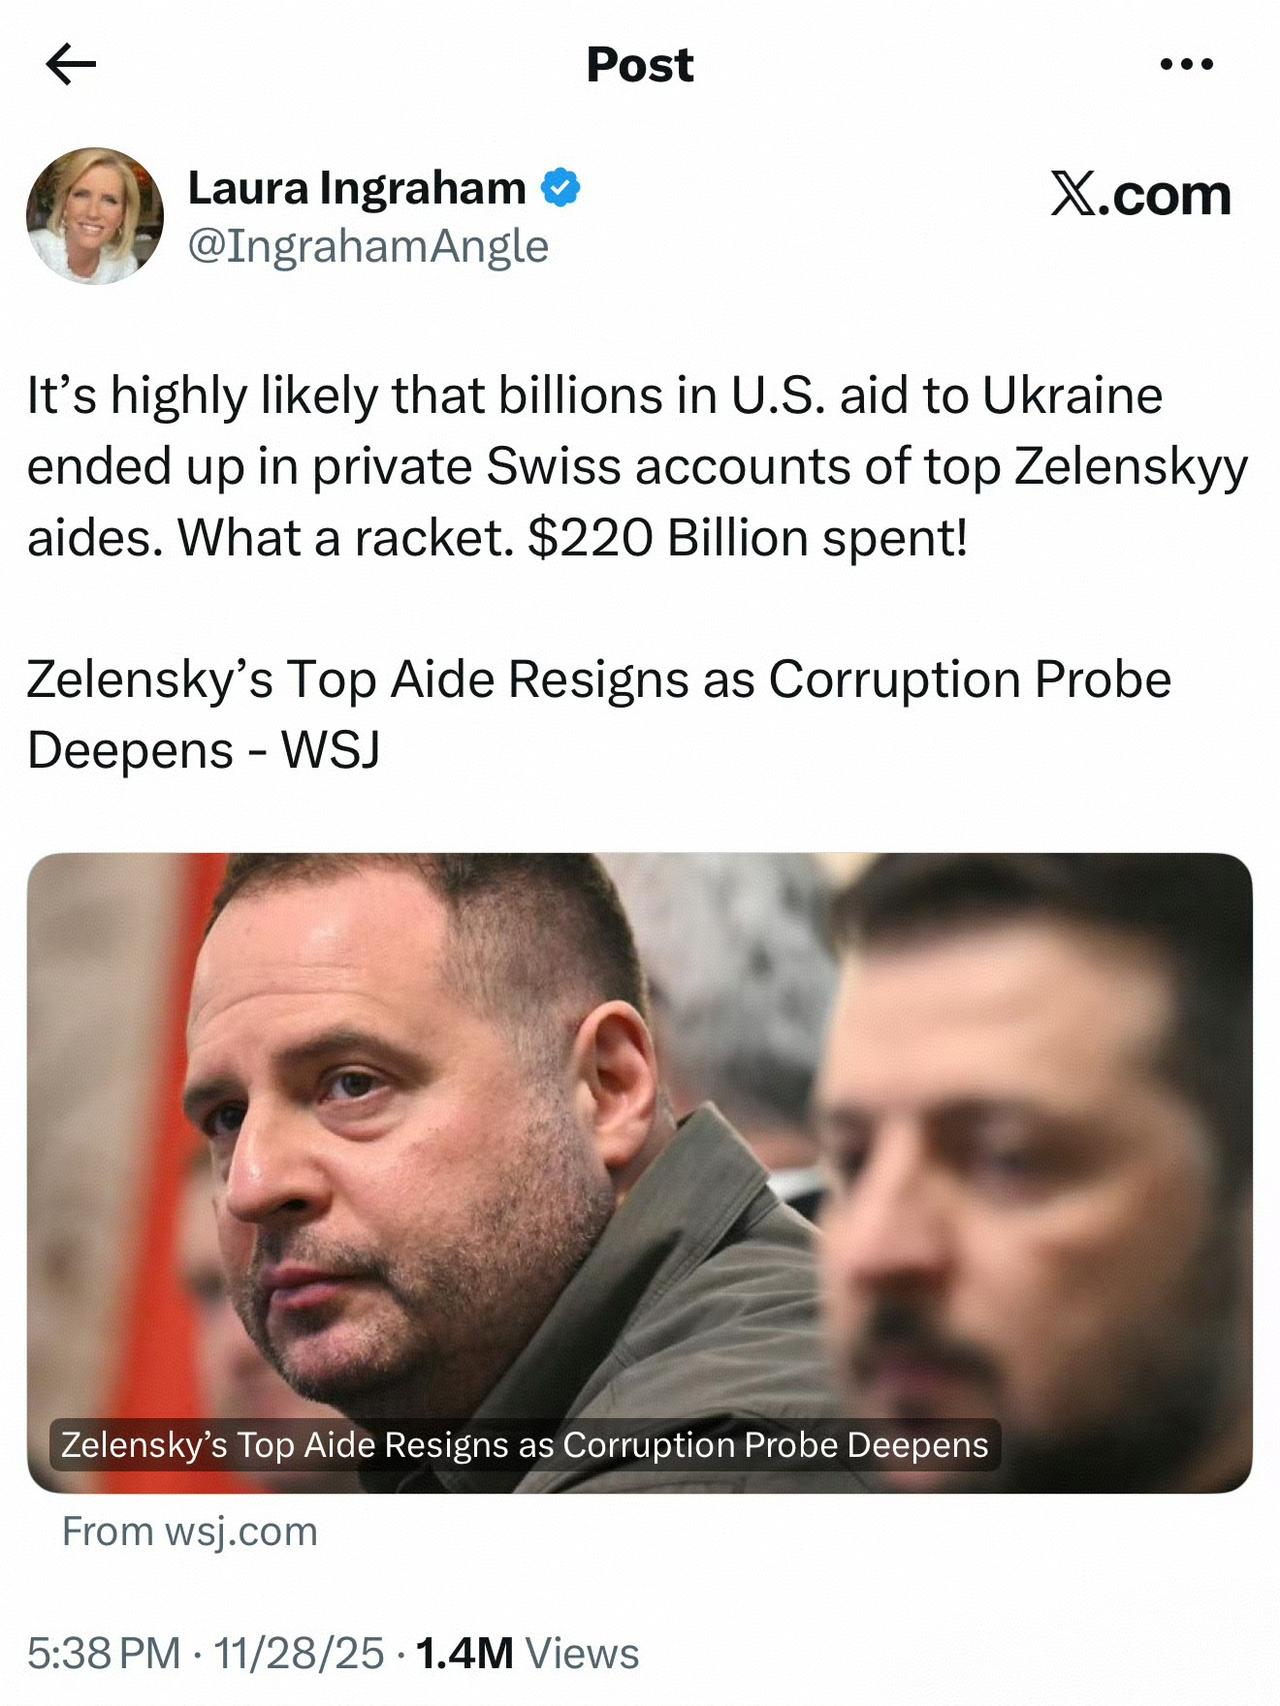Click the article headline caption overlay
Viewport: 1280px width, 1706px height.
tap(524, 1443)
